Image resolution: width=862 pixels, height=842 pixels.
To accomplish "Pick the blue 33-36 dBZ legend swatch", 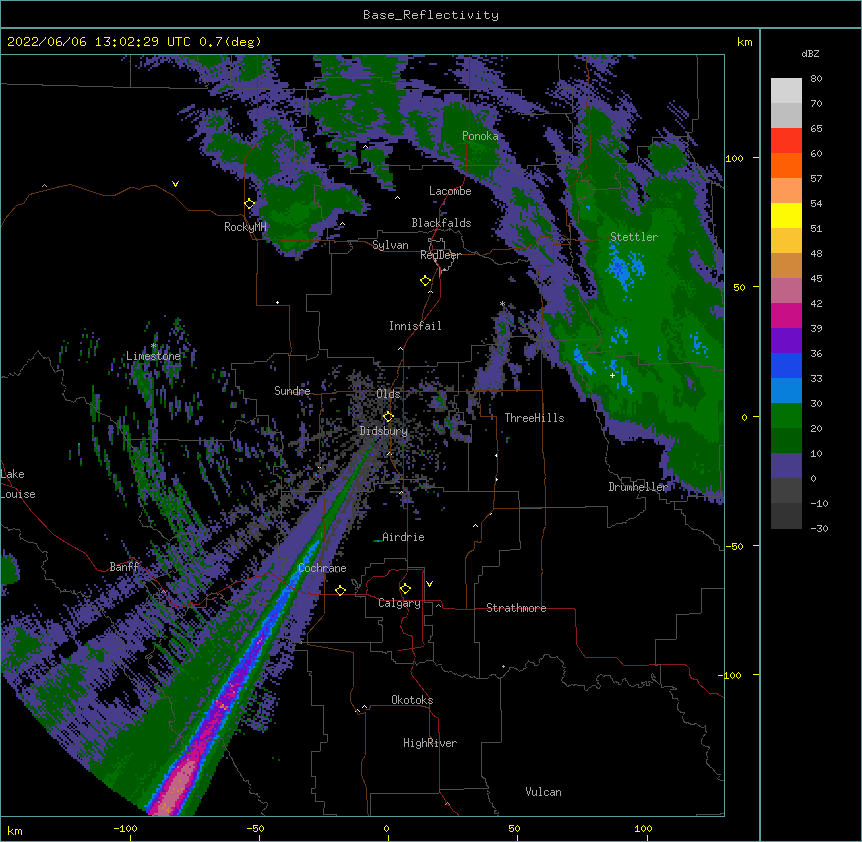I will click(786, 365).
